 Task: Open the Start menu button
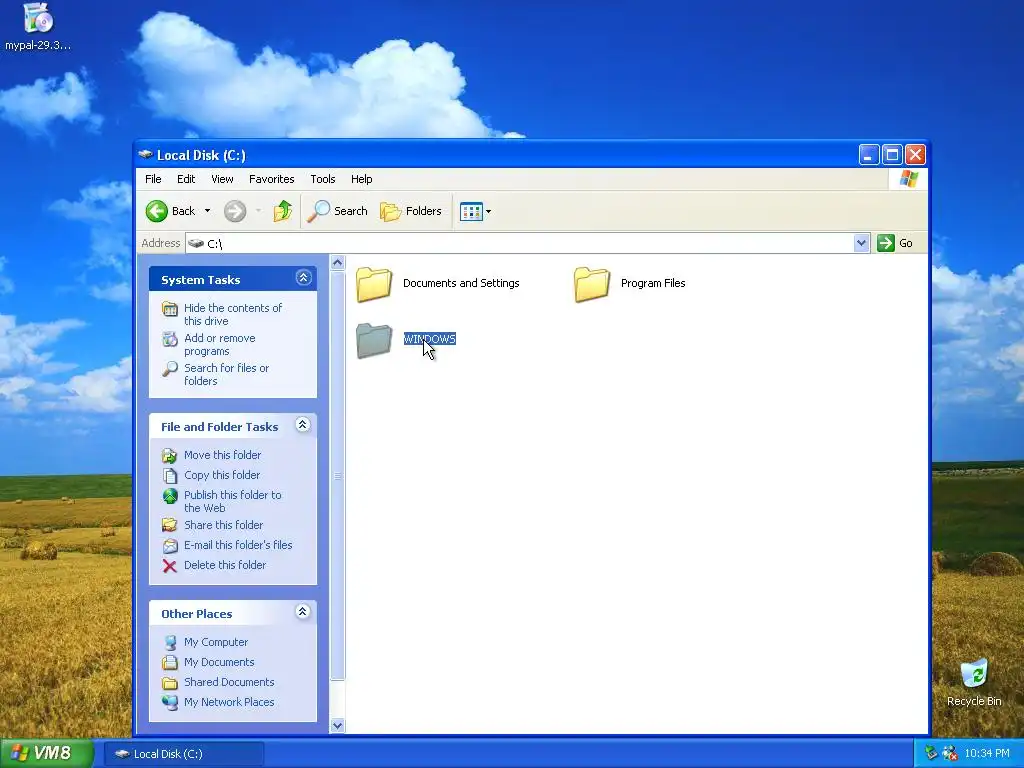click(x=47, y=753)
